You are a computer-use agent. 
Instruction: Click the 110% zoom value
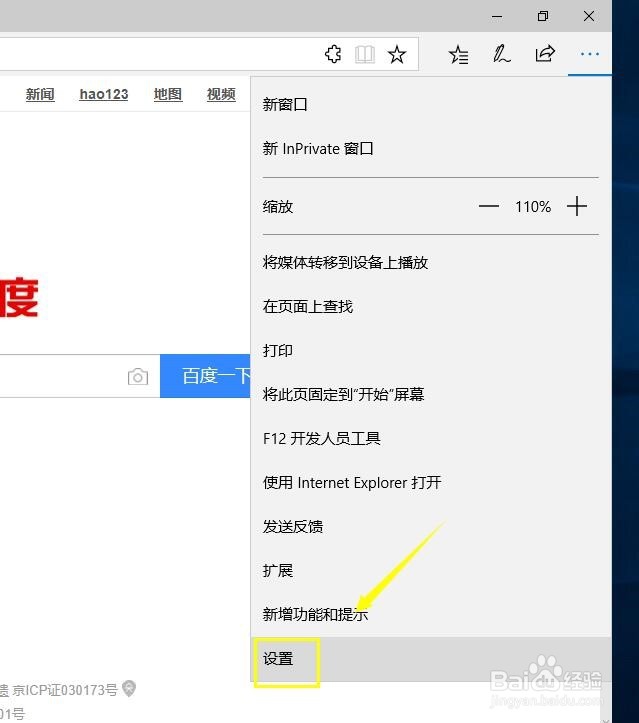[x=533, y=207]
